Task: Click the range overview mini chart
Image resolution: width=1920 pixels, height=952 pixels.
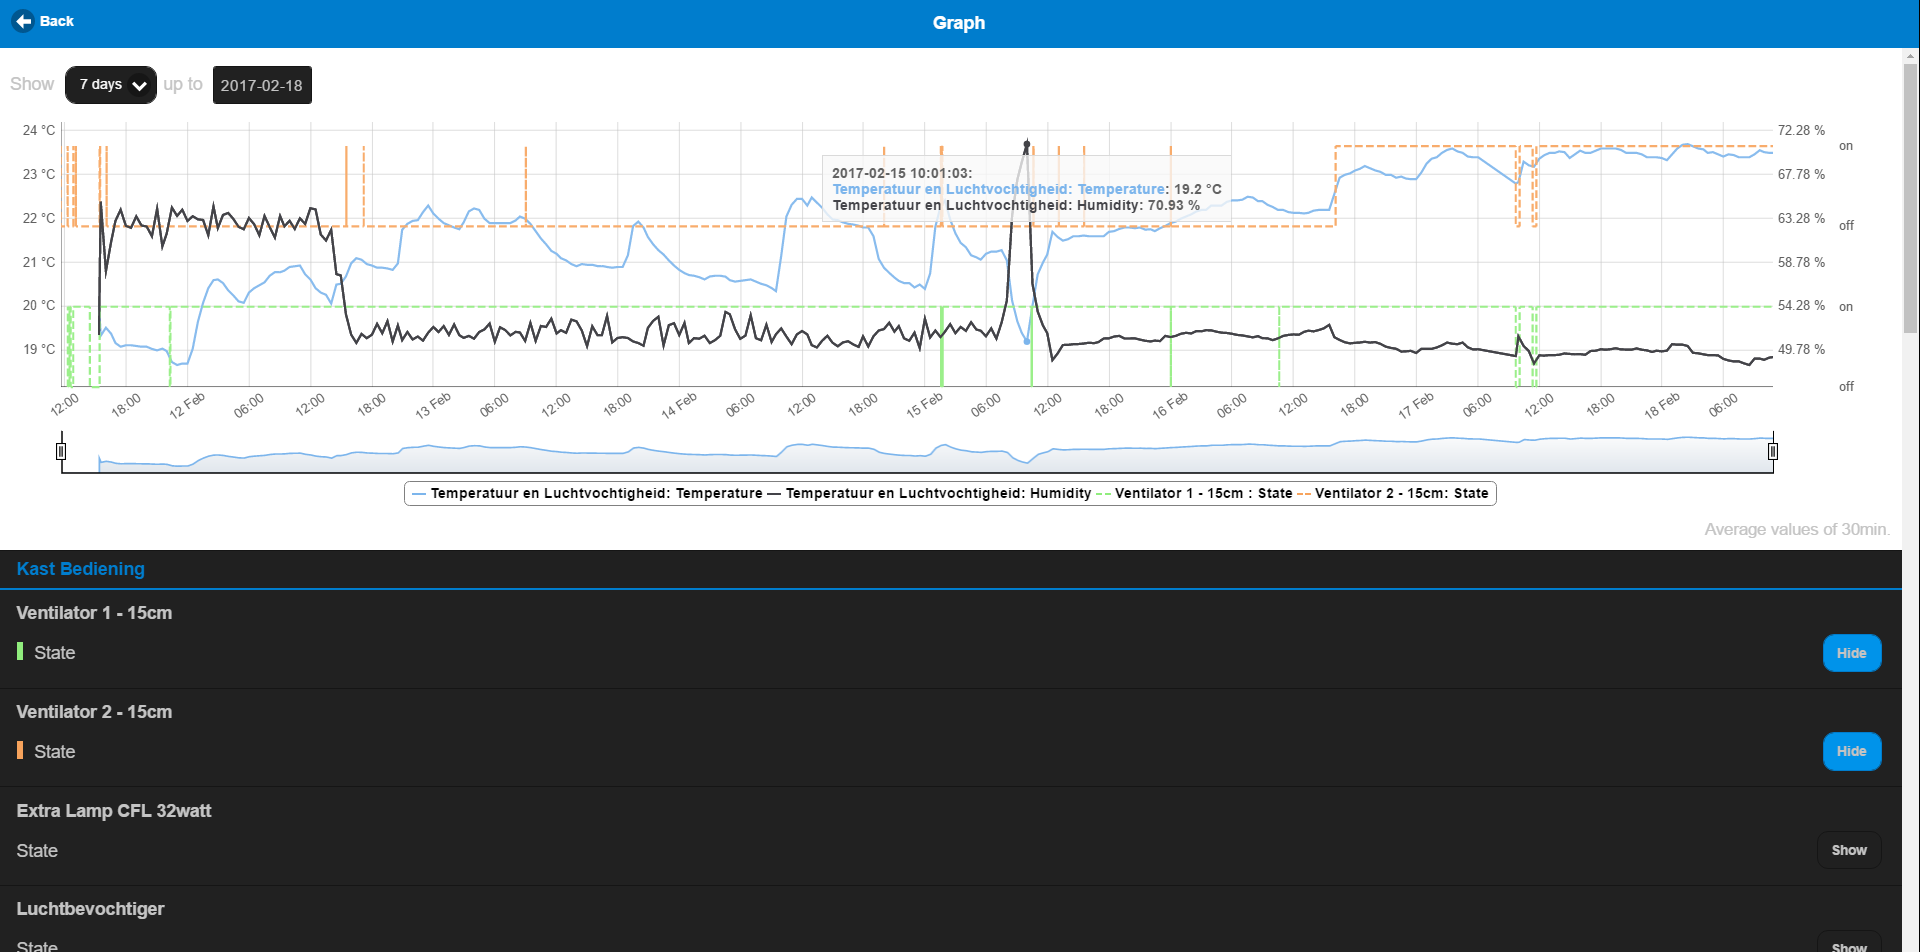Action: [x=917, y=452]
